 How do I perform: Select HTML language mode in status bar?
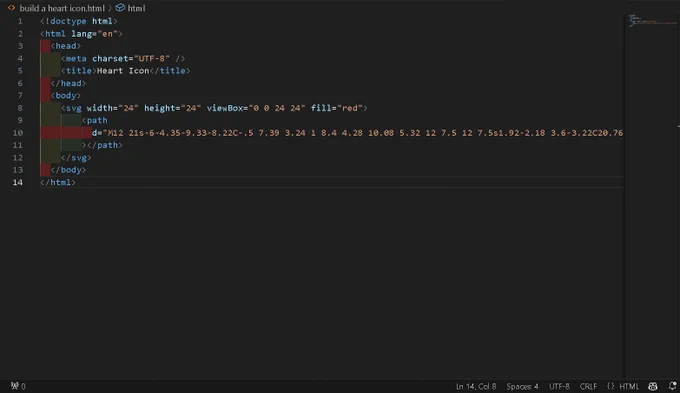(x=629, y=386)
